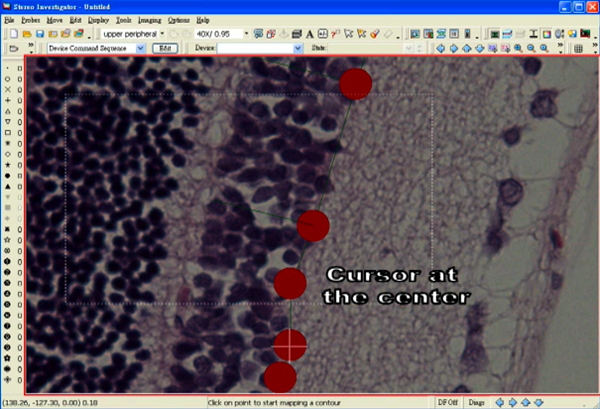Select the plus sign marker in left palette
Screen dimensions: 600x409
(9, 100)
